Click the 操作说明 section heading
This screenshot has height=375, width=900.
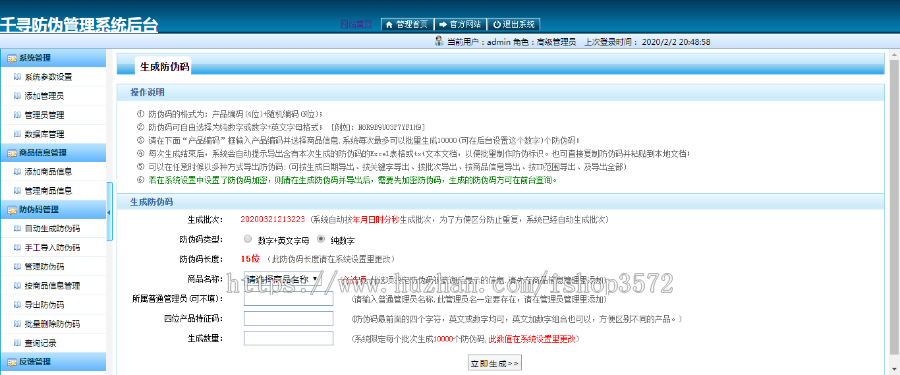tap(147, 92)
